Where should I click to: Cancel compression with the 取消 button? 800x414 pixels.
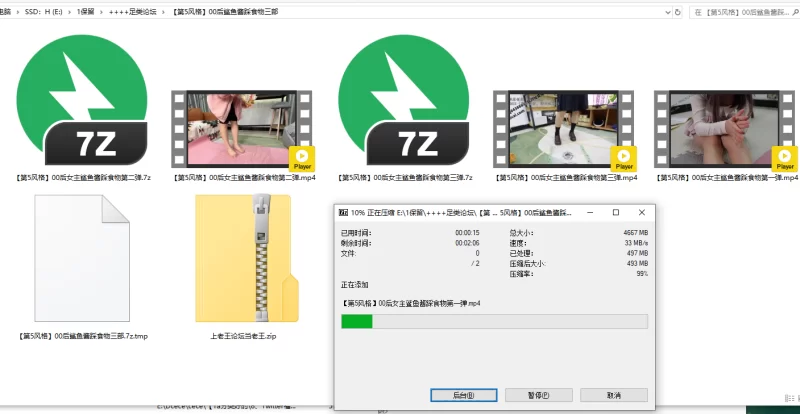coord(614,395)
